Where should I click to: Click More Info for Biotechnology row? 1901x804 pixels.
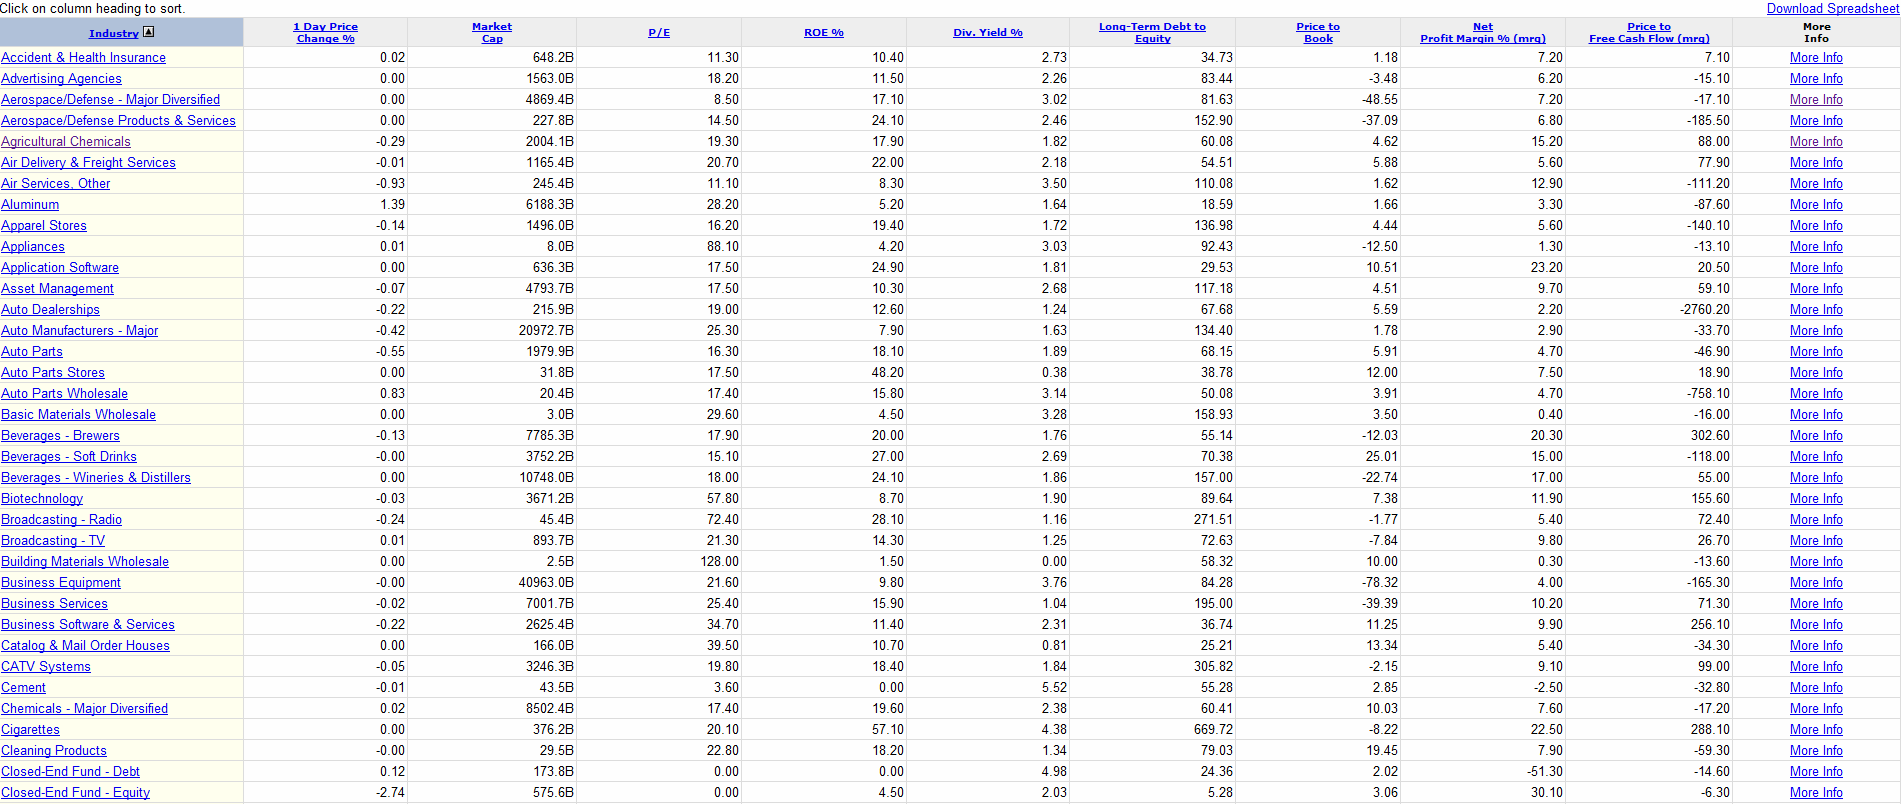(1816, 499)
